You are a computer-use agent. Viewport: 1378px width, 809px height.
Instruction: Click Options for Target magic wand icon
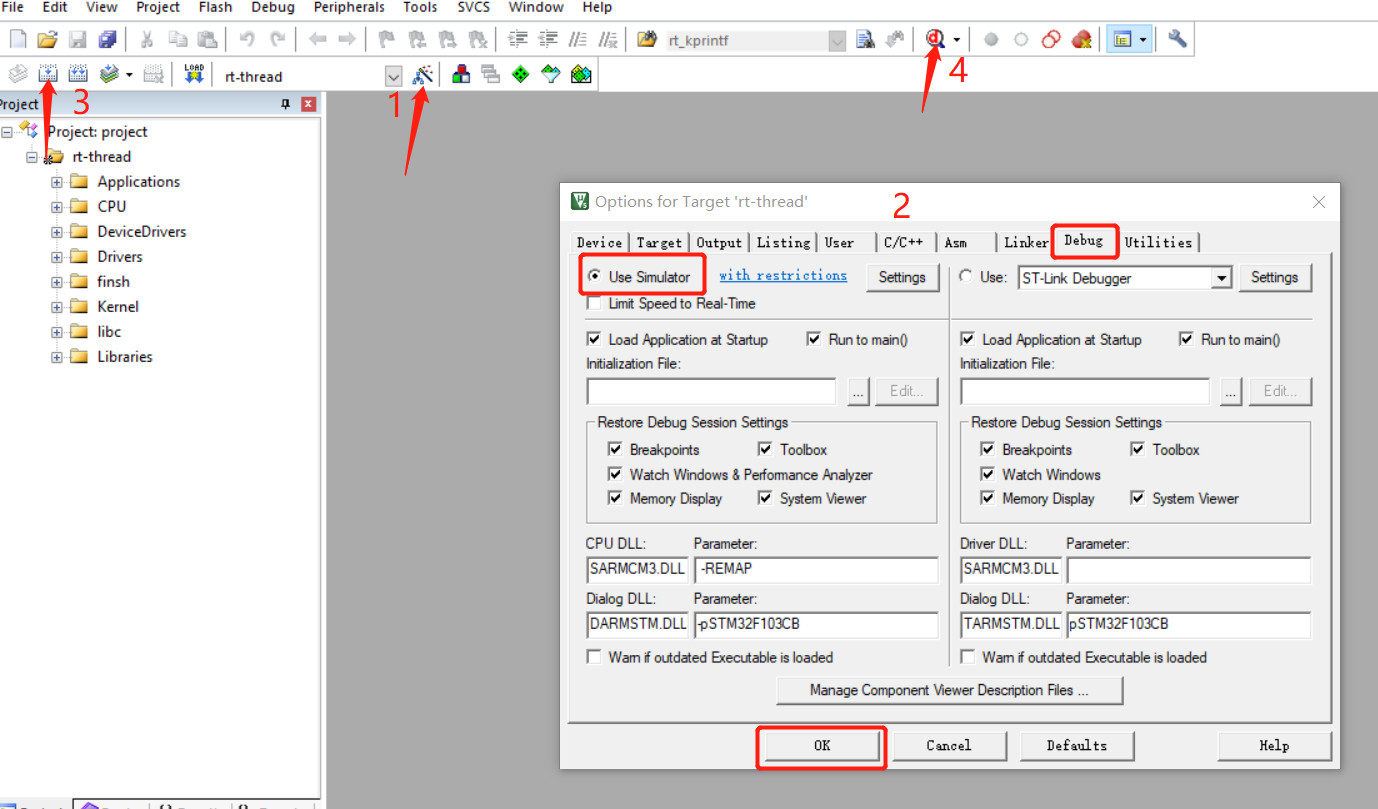[x=424, y=75]
